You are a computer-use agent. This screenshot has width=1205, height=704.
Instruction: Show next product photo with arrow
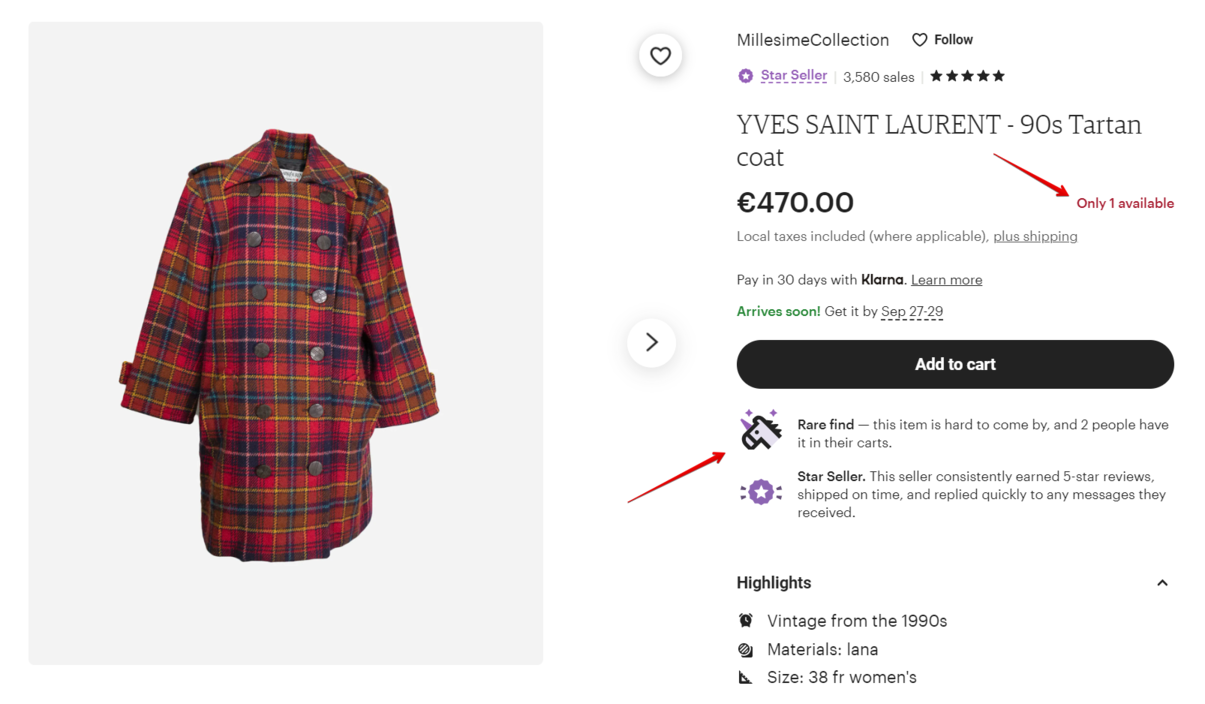point(651,343)
